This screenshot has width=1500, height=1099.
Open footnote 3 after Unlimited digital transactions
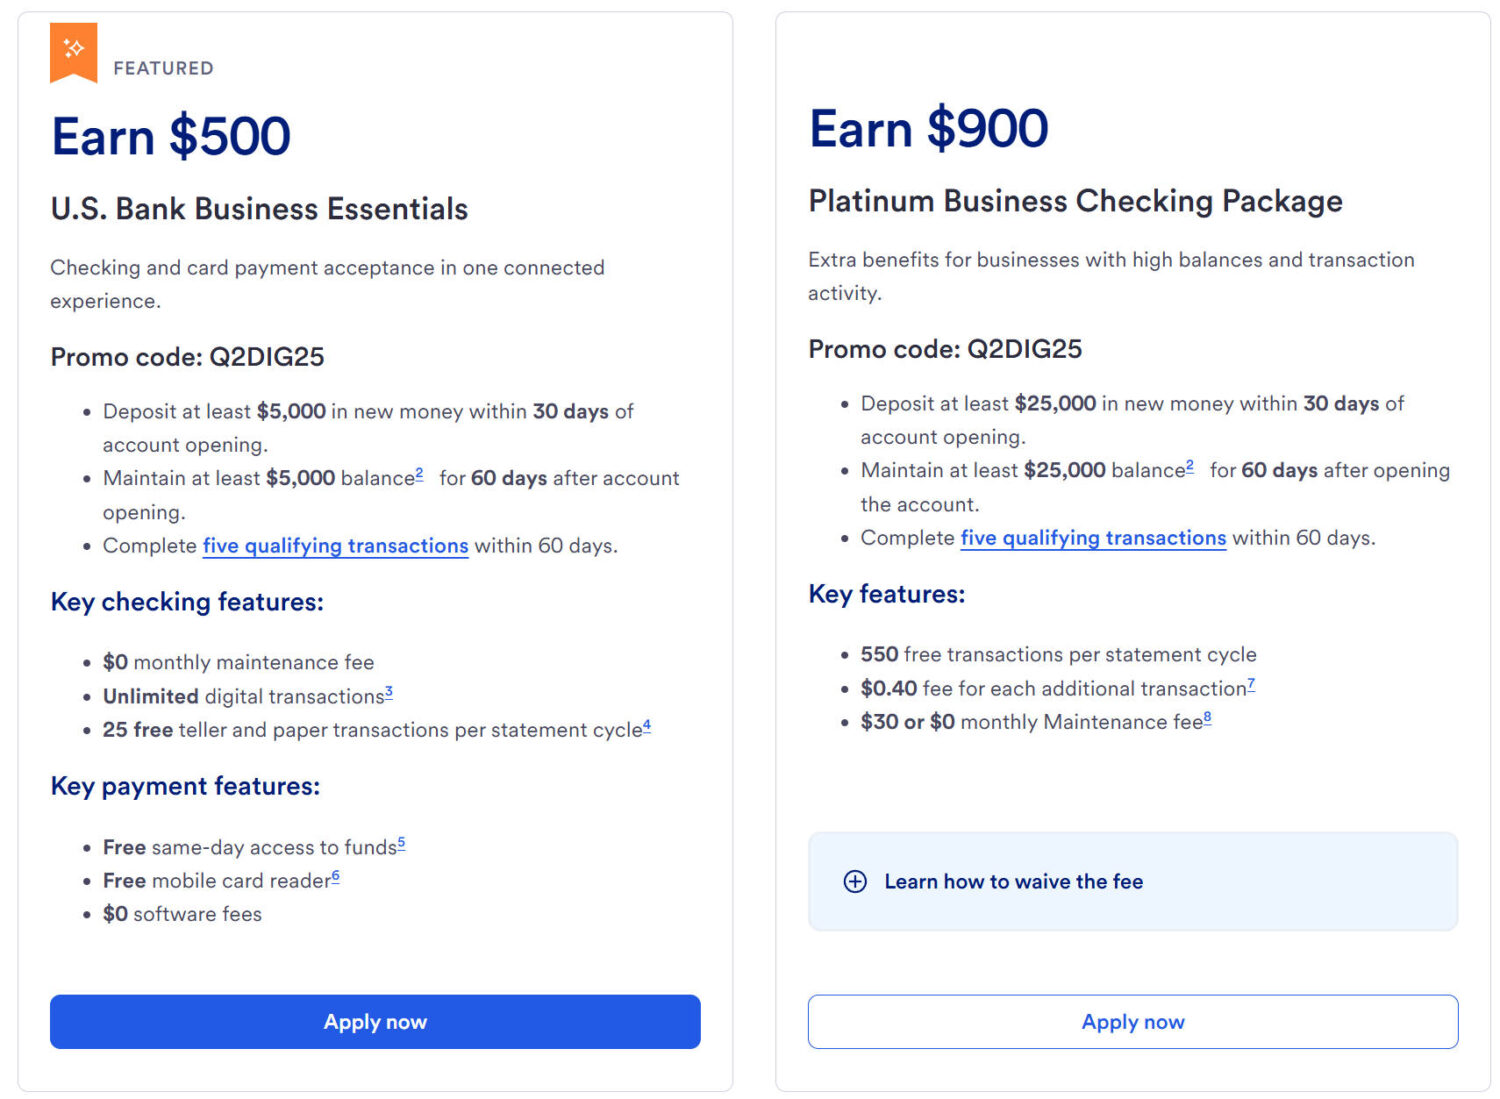[x=389, y=691]
